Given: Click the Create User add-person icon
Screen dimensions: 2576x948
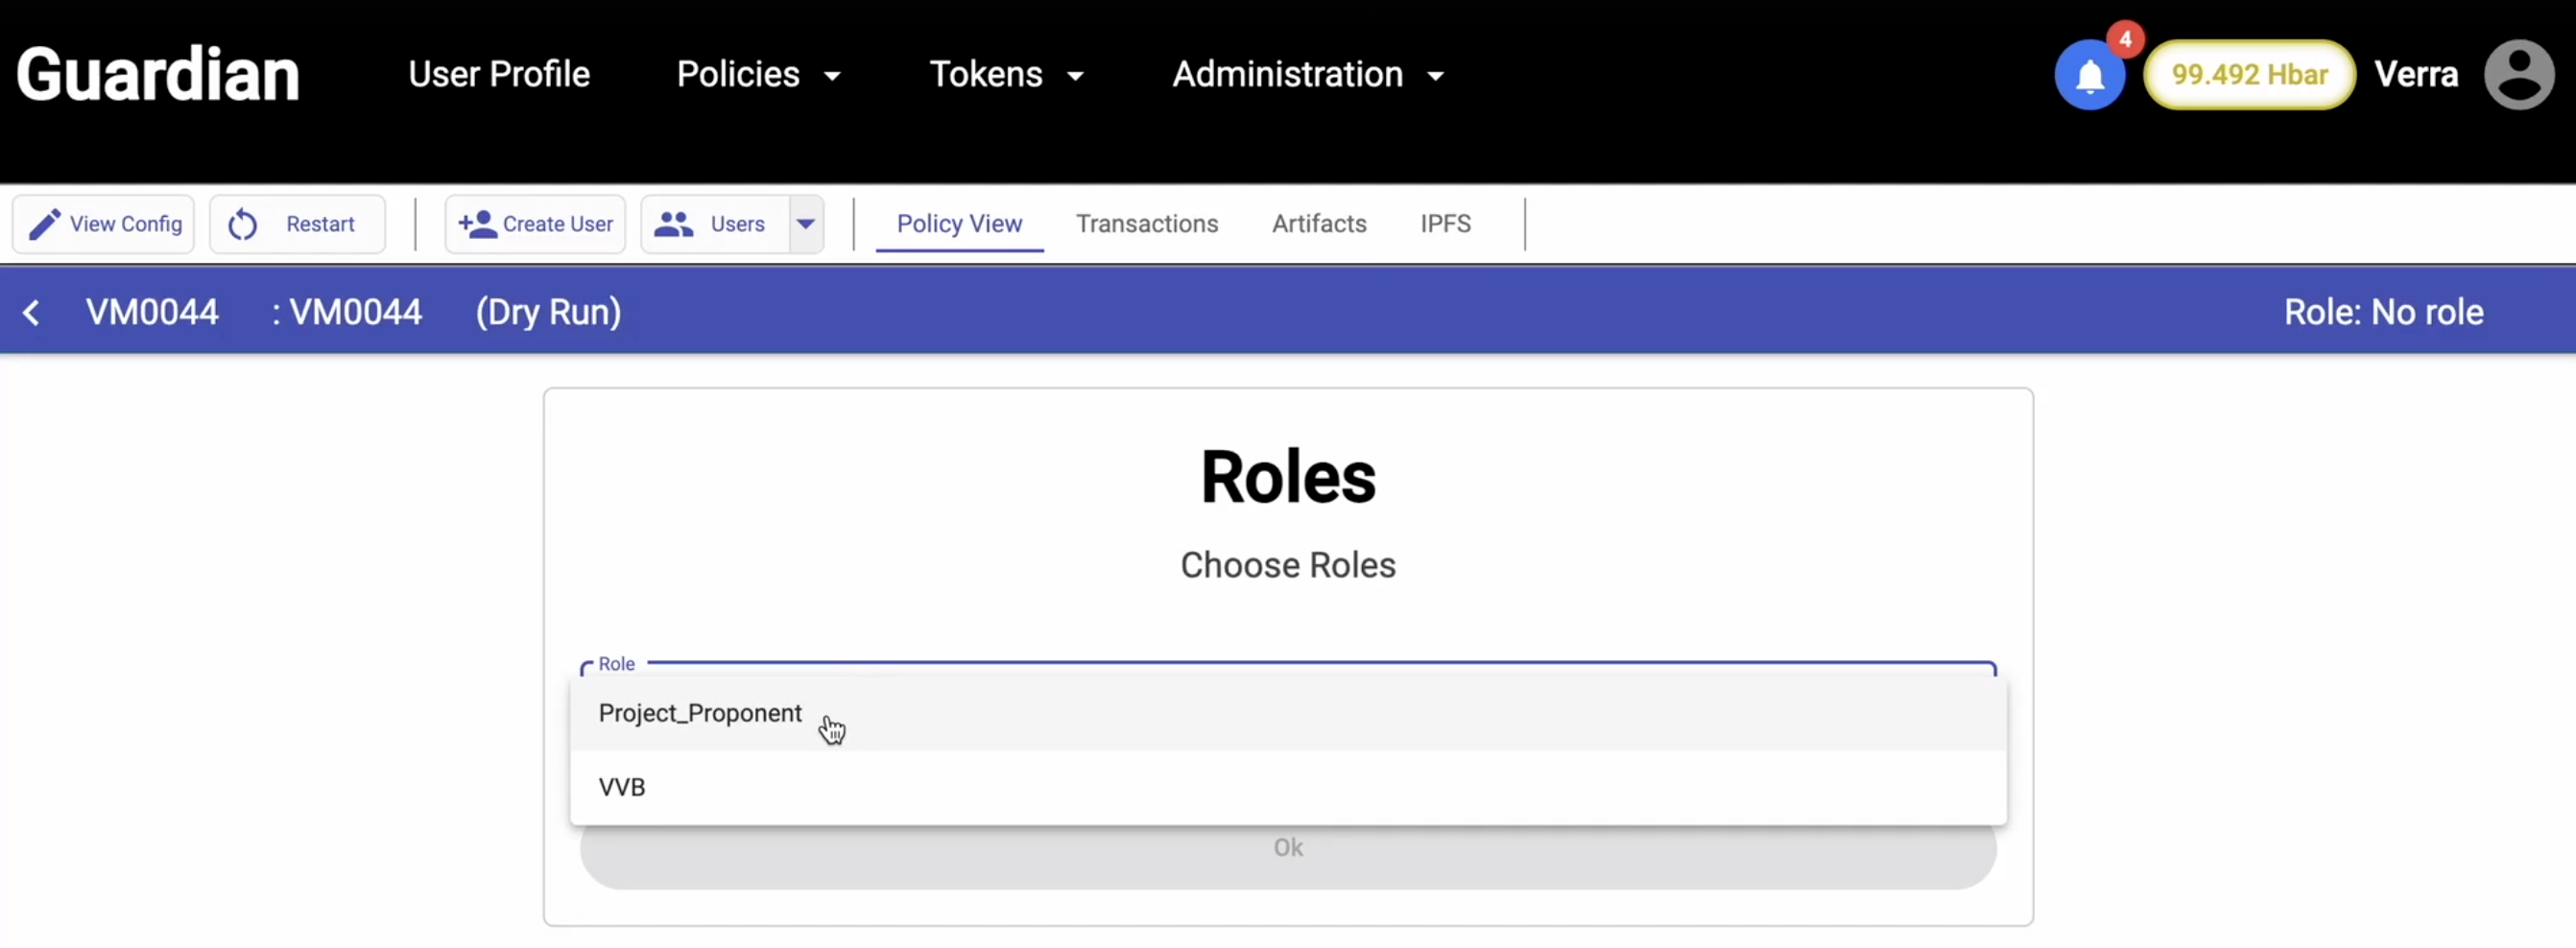Looking at the screenshot, I should 477,224.
